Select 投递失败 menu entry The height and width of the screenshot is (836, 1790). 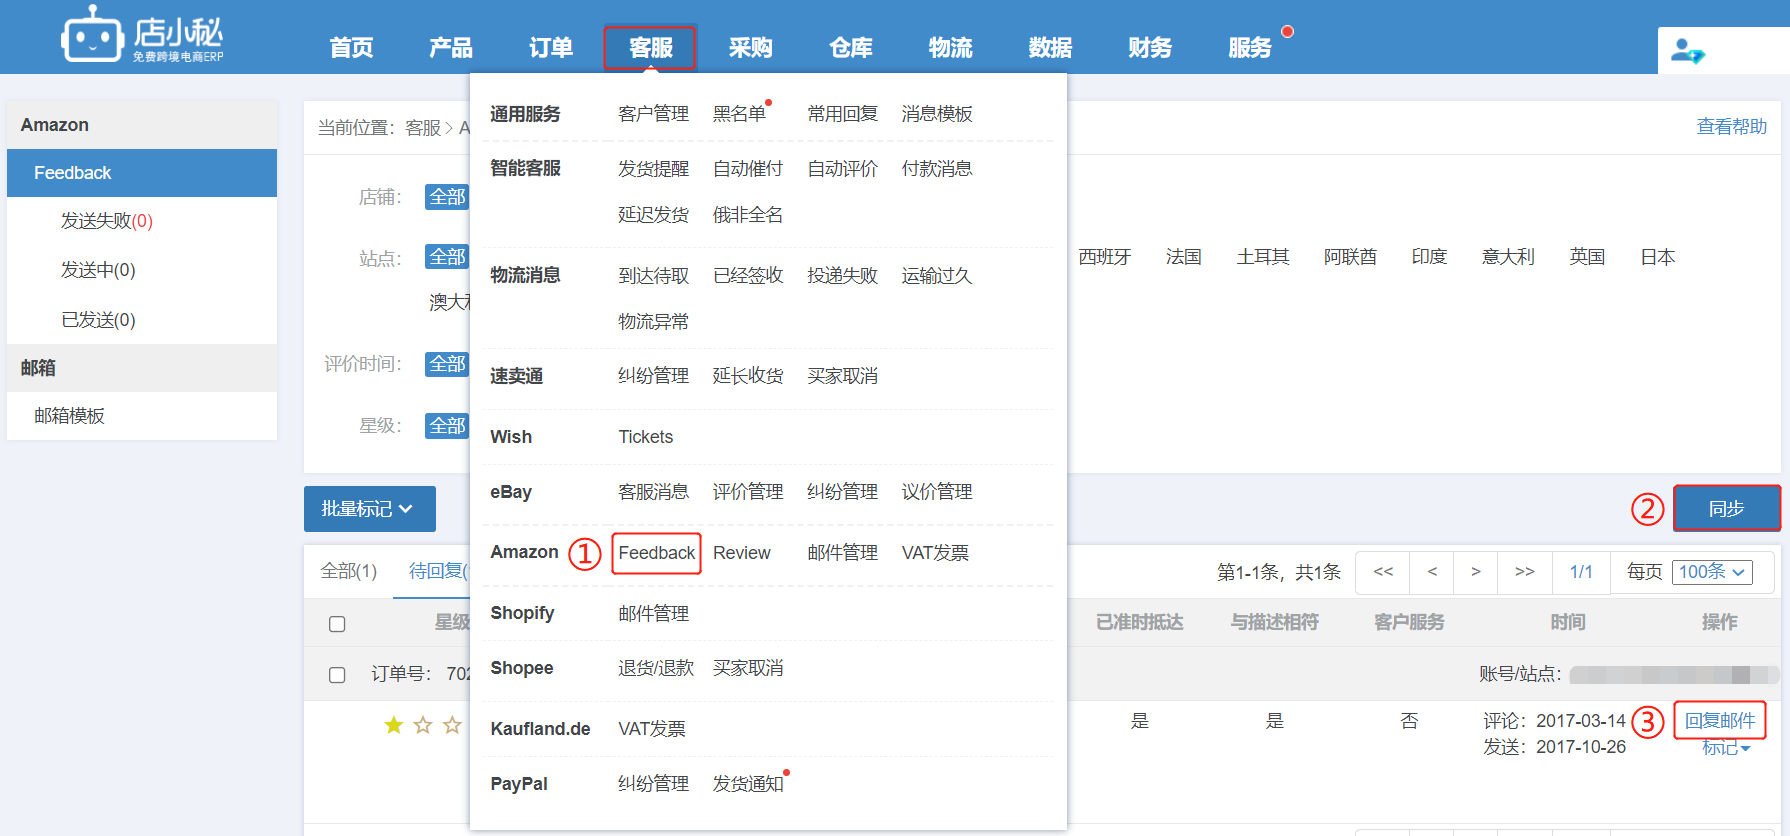(x=843, y=276)
